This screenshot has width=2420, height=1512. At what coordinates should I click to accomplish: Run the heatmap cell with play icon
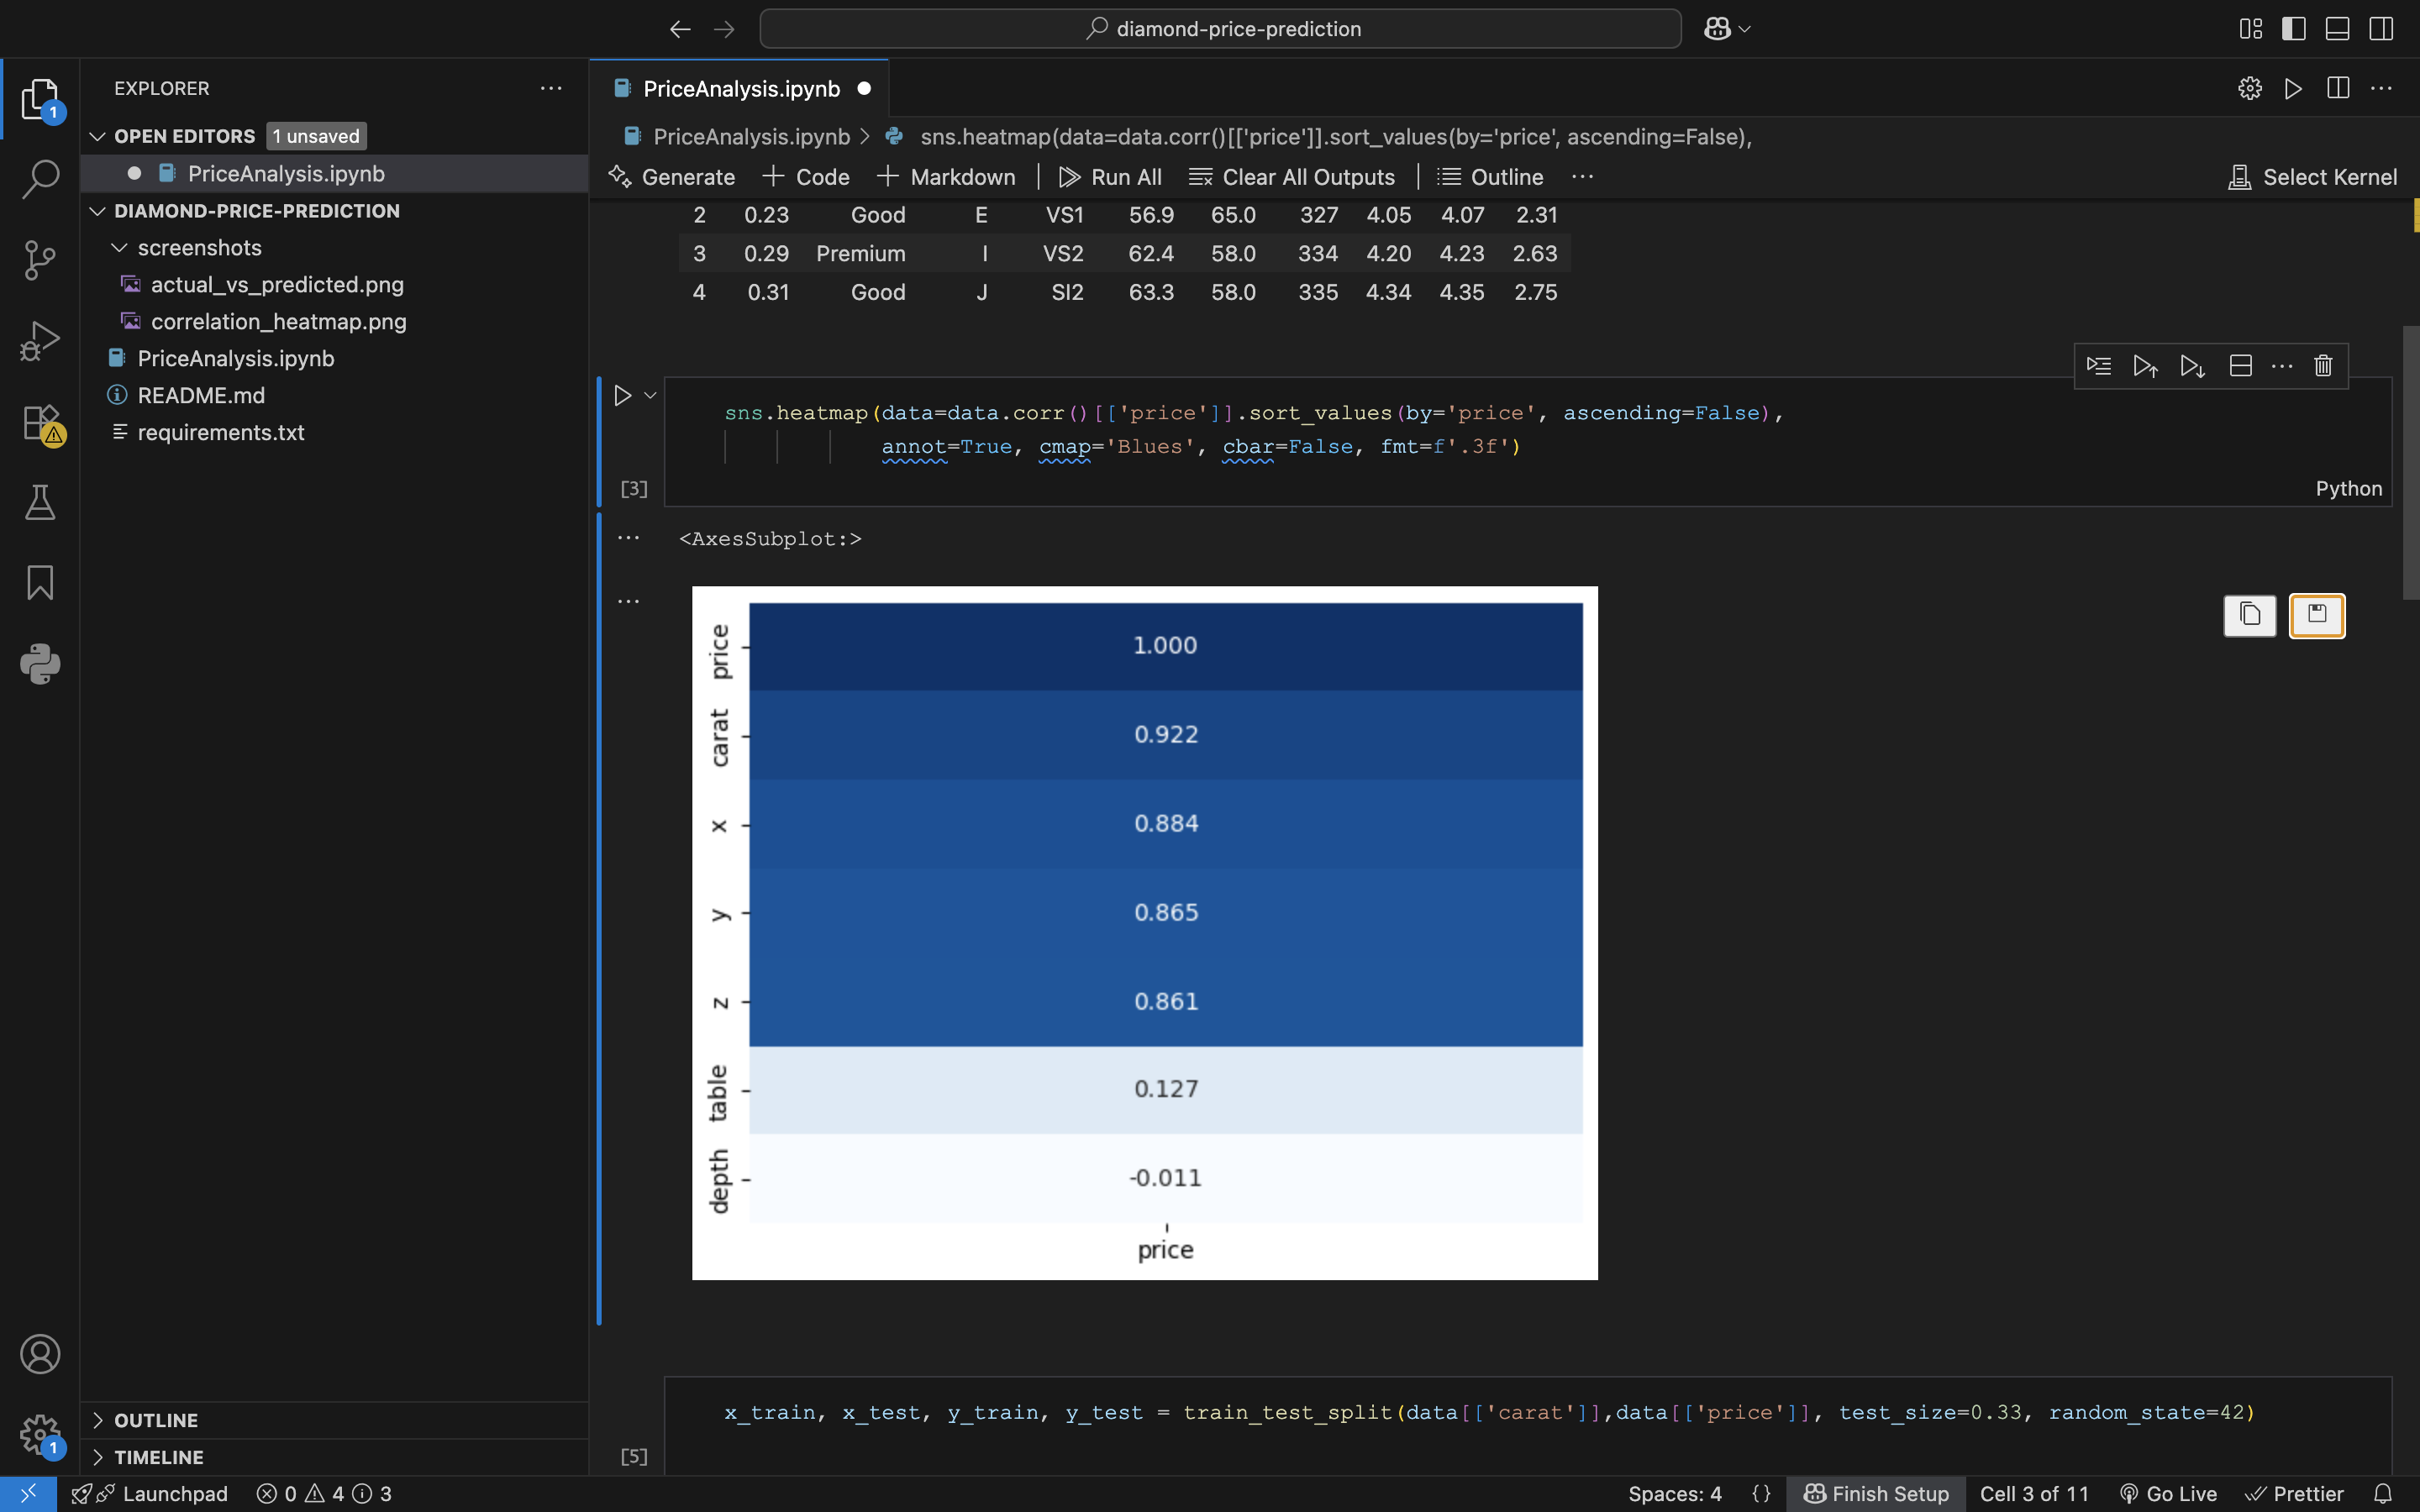pyautogui.click(x=622, y=395)
